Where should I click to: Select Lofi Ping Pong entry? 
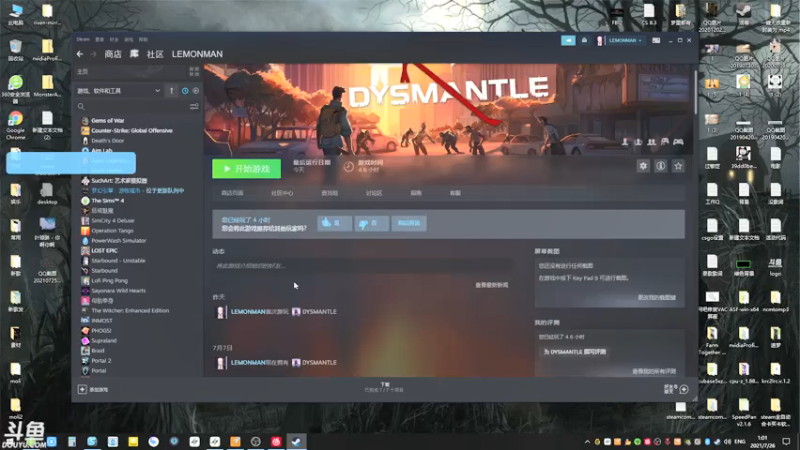pyautogui.click(x=109, y=281)
